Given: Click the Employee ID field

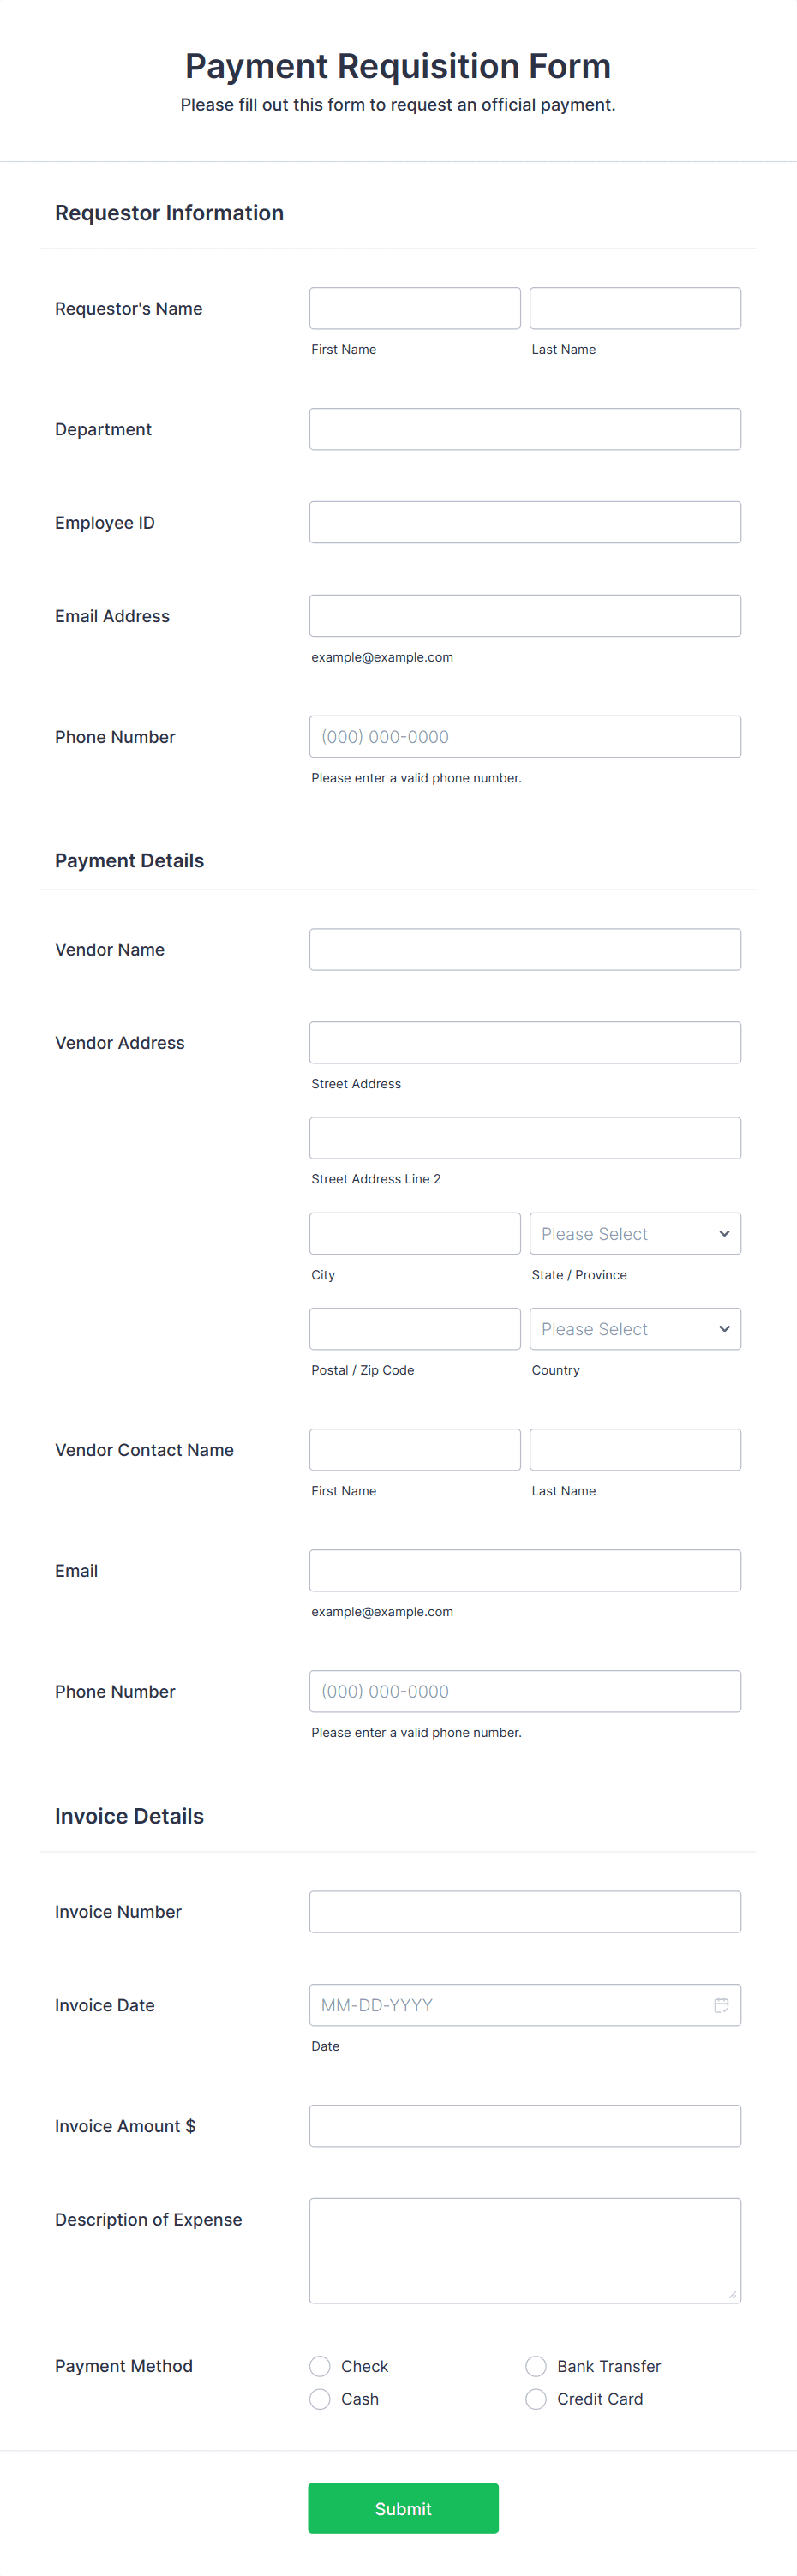Looking at the screenshot, I should (x=525, y=521).
